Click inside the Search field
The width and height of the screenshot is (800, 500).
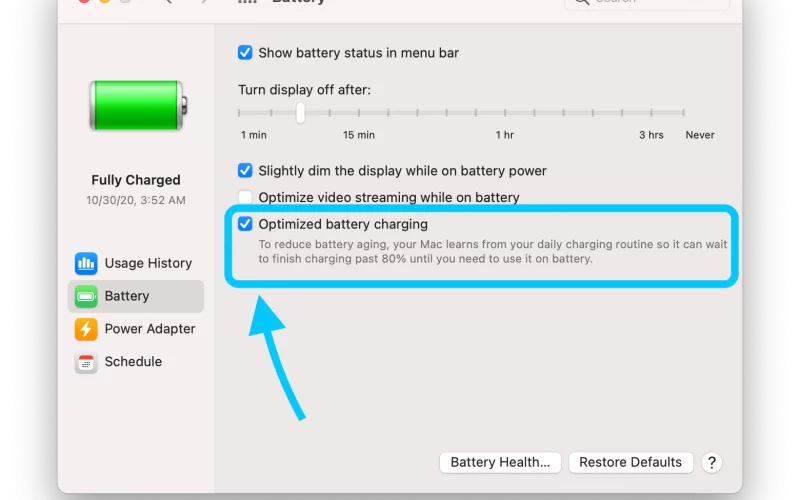coord(647,3)
